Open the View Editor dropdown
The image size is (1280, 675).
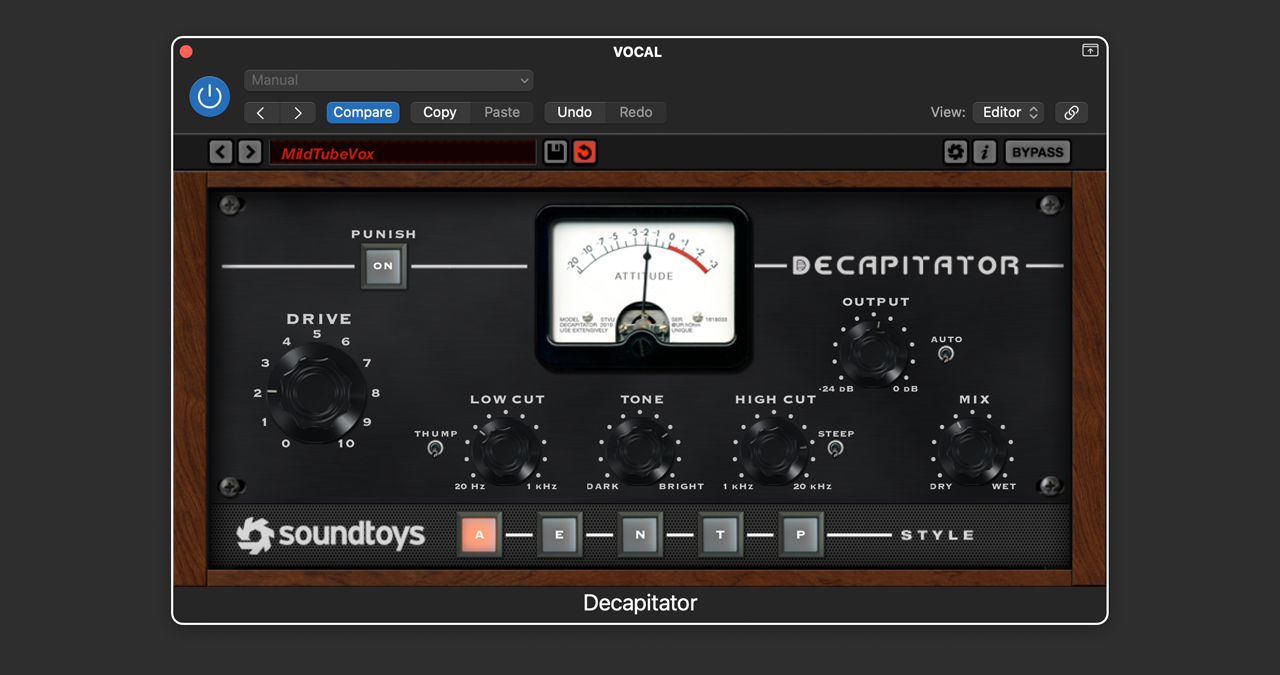click(x=1008, y=113)
